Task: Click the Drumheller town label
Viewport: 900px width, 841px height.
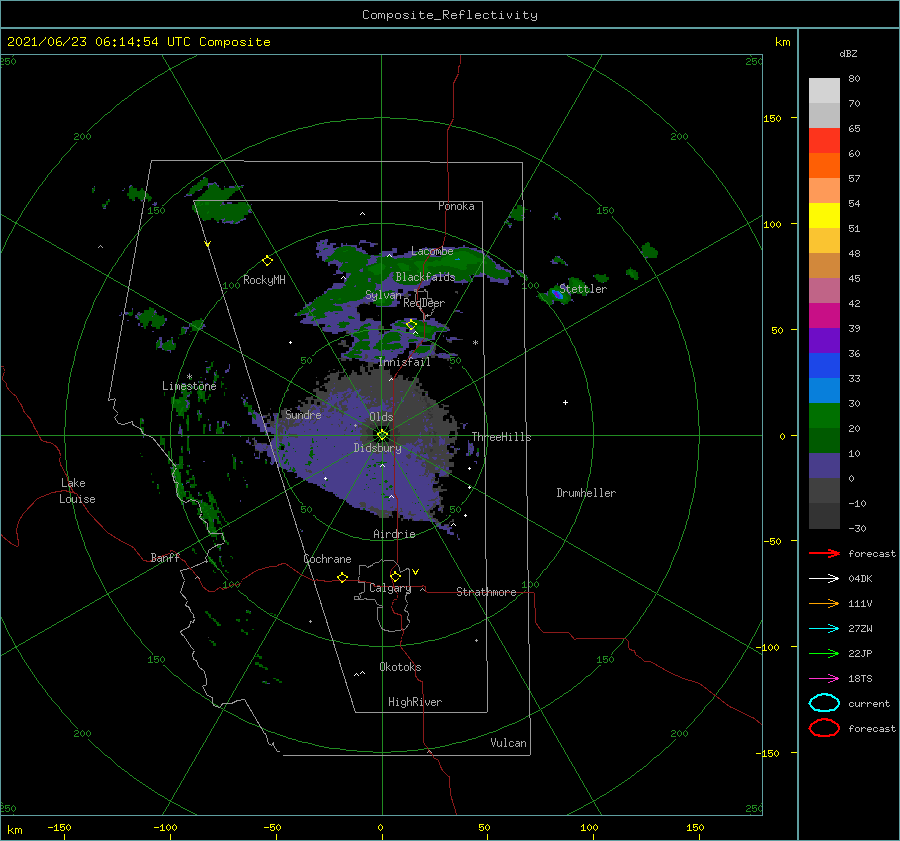Action: coord(586,493)
